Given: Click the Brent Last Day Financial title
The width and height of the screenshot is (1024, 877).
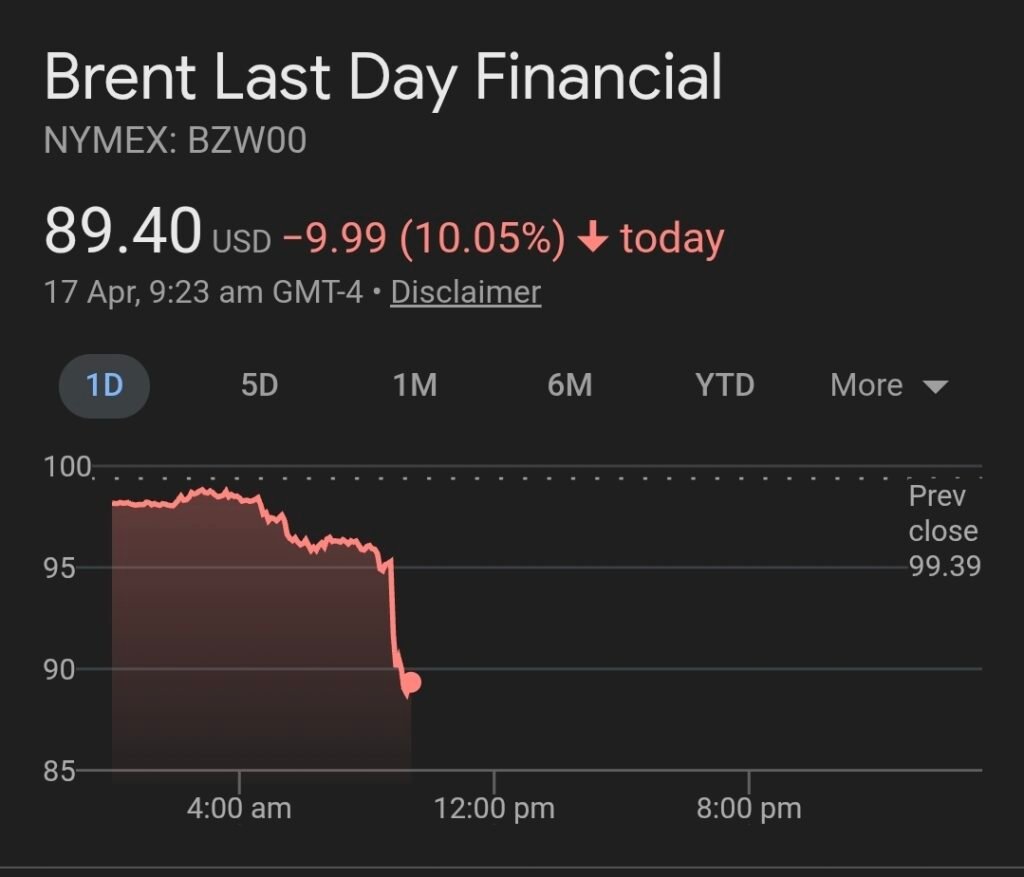Looking at the screenshot, I should click(383, 78).
